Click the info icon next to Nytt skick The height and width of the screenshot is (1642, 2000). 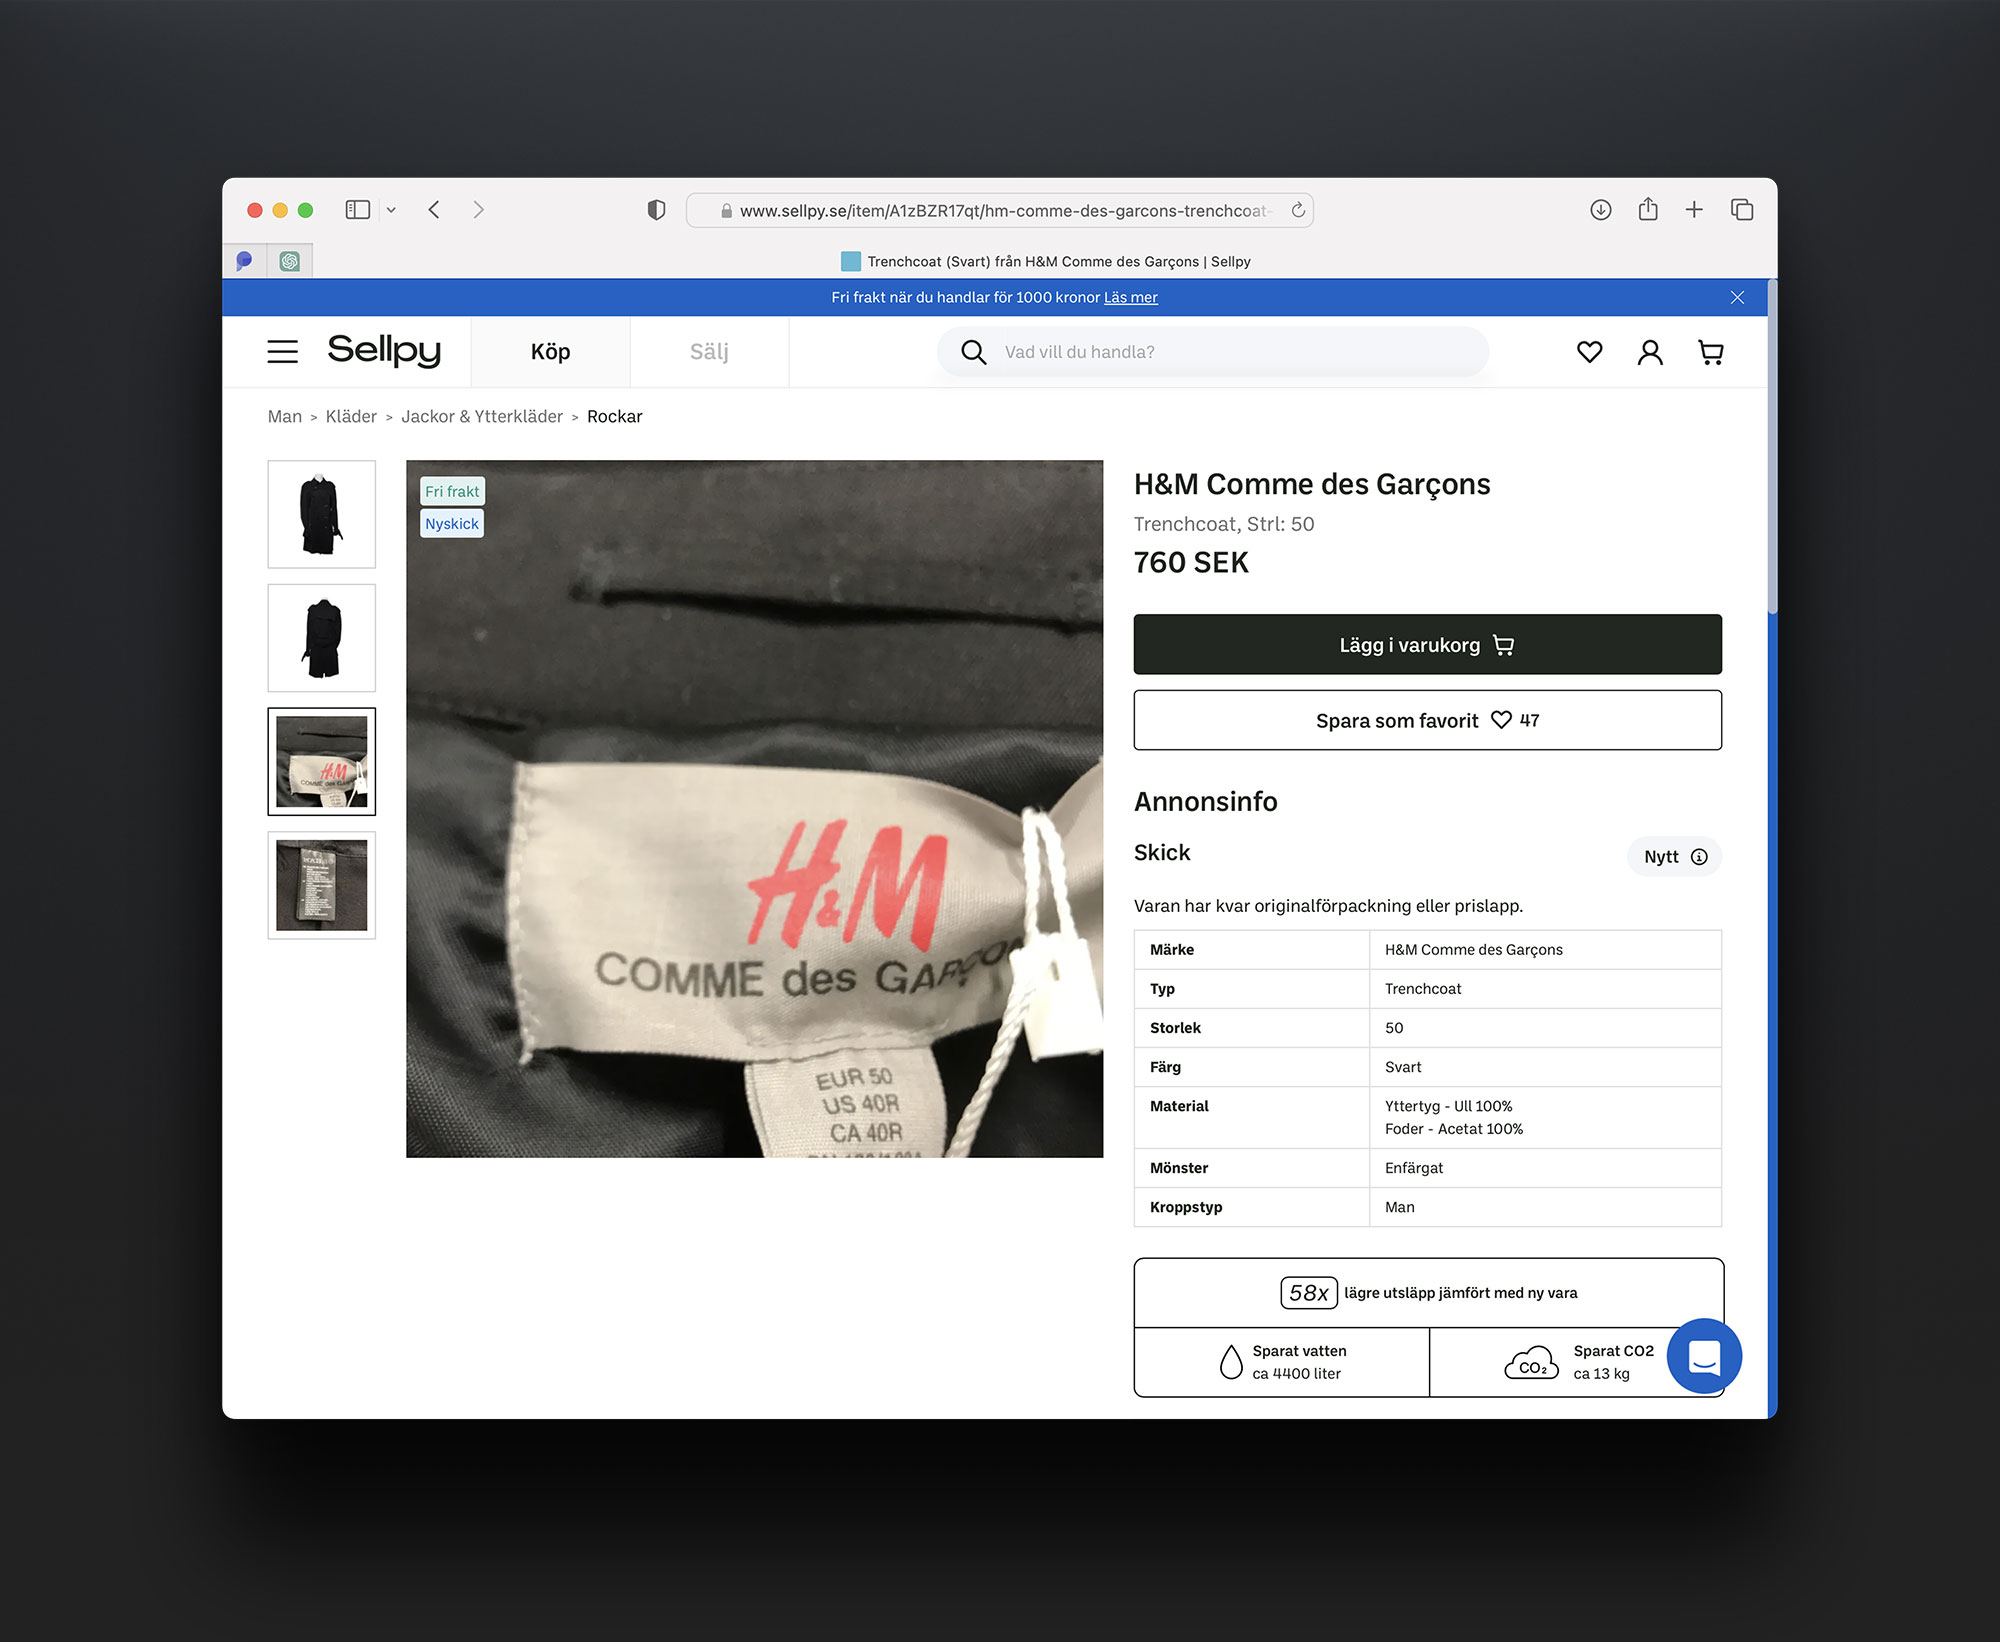[x=1699, y=857]
